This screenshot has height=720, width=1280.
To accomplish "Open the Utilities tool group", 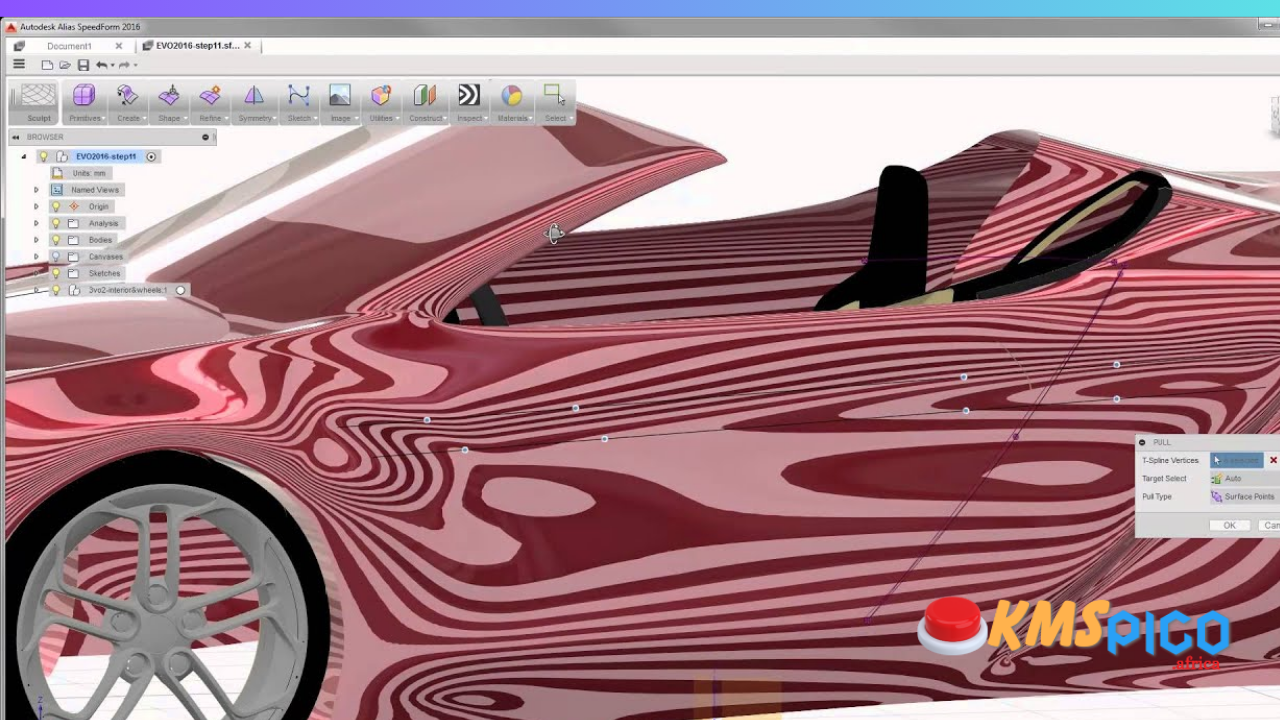I will pos(381,103).
